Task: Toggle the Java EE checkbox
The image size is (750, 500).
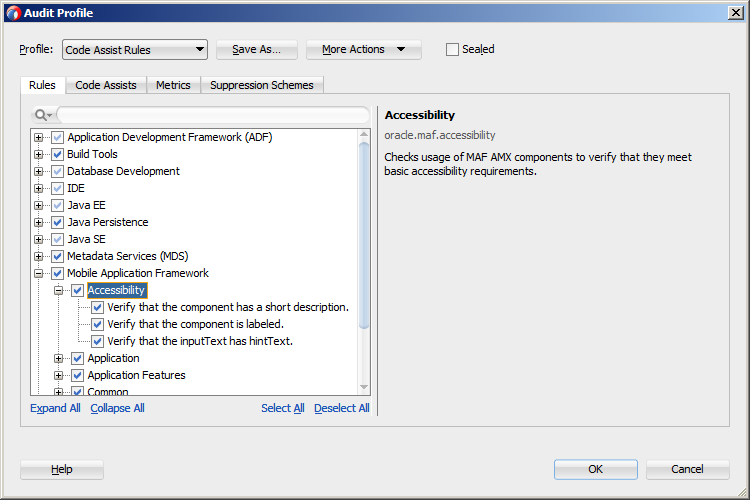Action: [x=57, y=205]
